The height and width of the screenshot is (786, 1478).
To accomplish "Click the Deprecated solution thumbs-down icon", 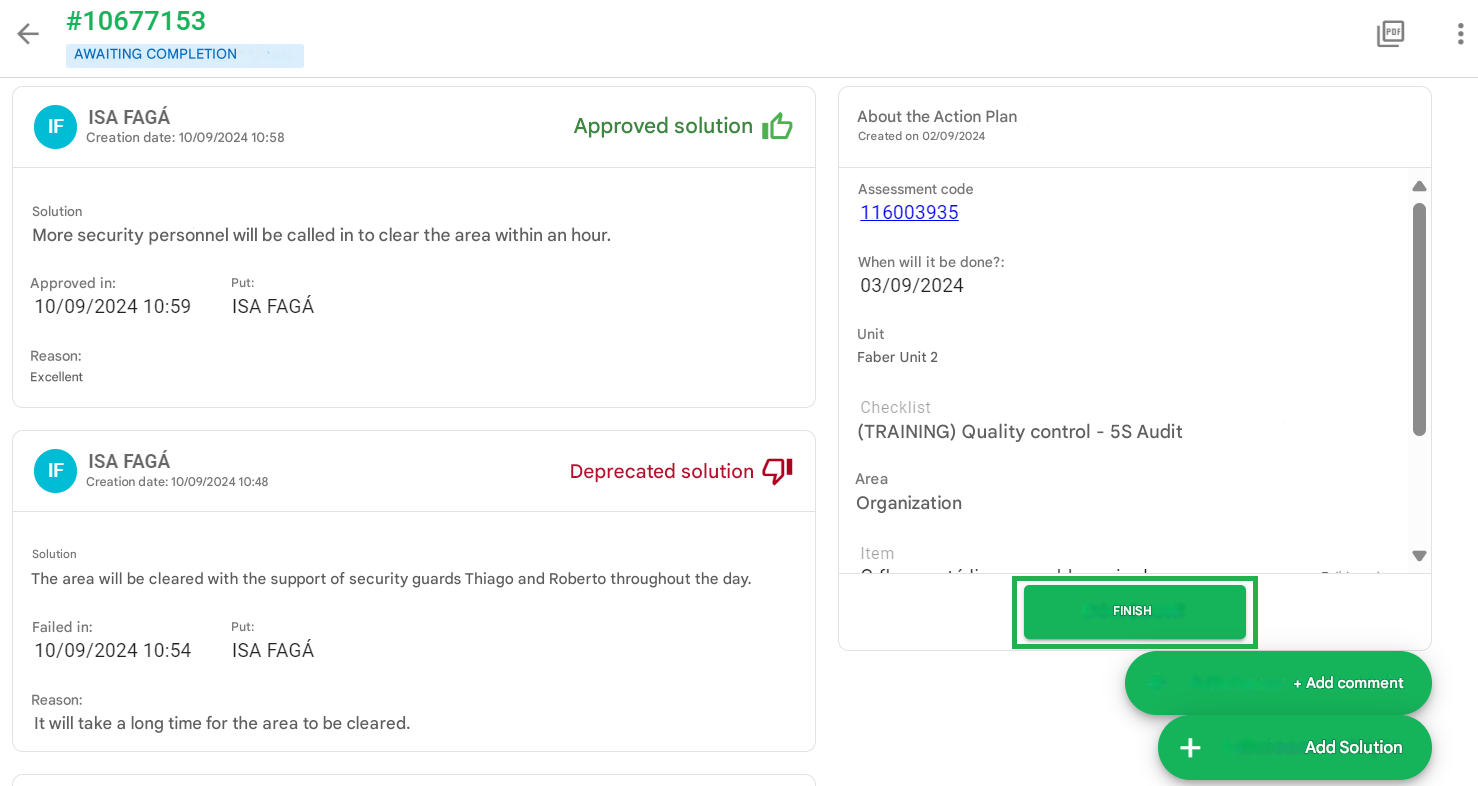I will coord(777,471).
